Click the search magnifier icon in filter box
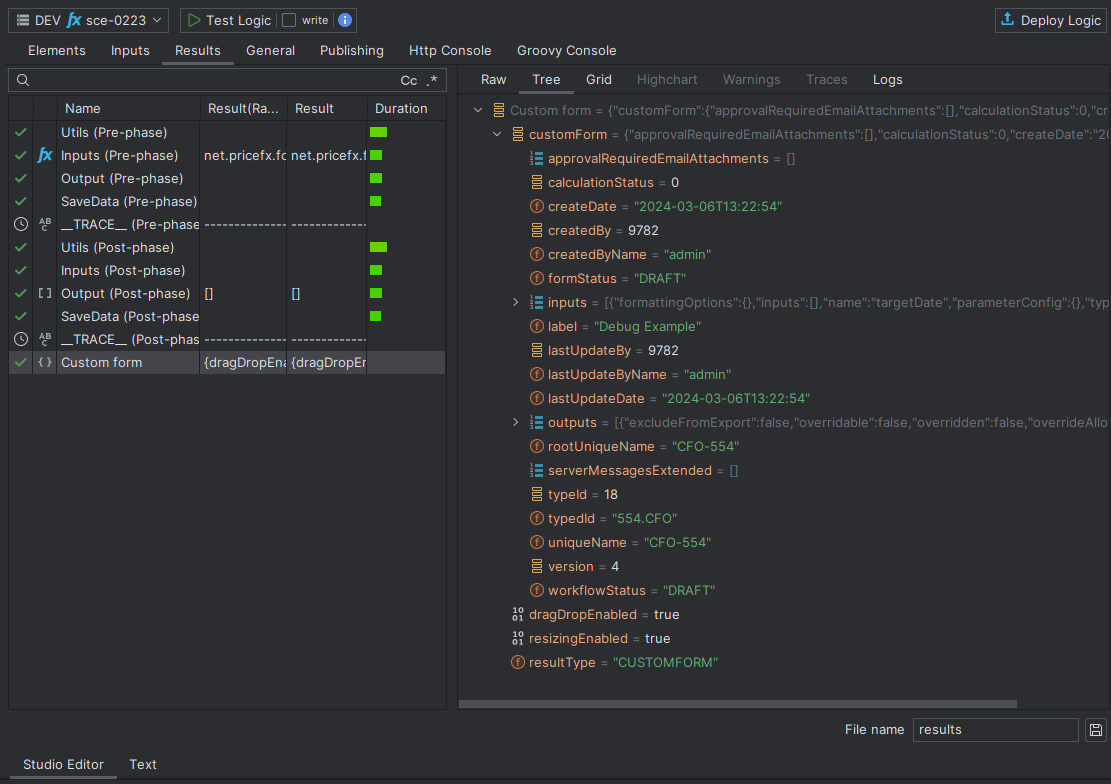 coord(23,80)
